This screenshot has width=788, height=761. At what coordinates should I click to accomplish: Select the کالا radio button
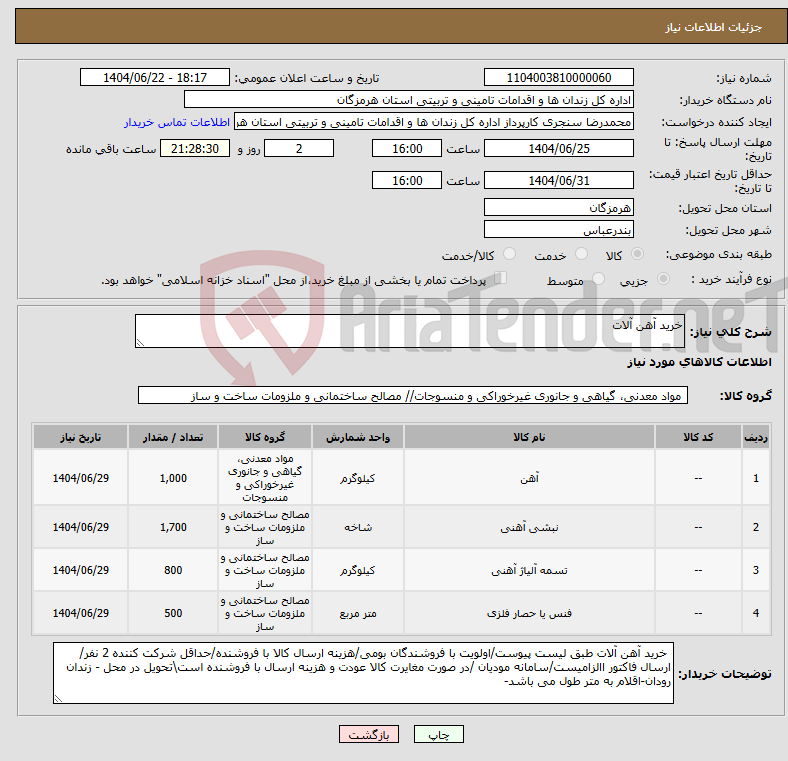pyautogui.click(x=637, y=254)
